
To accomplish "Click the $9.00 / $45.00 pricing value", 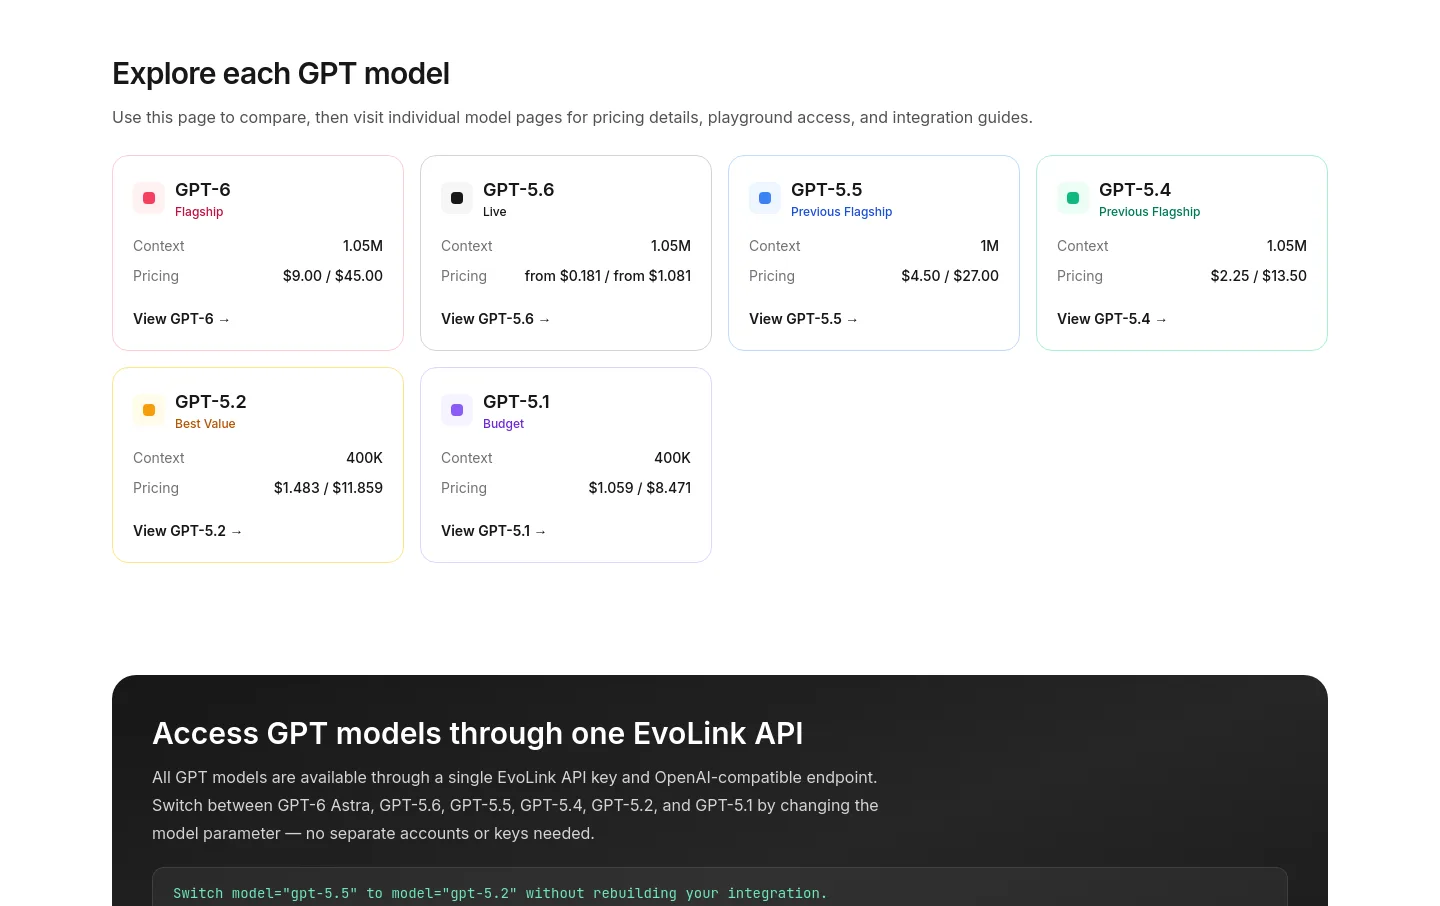I will [x=333, y=276].
